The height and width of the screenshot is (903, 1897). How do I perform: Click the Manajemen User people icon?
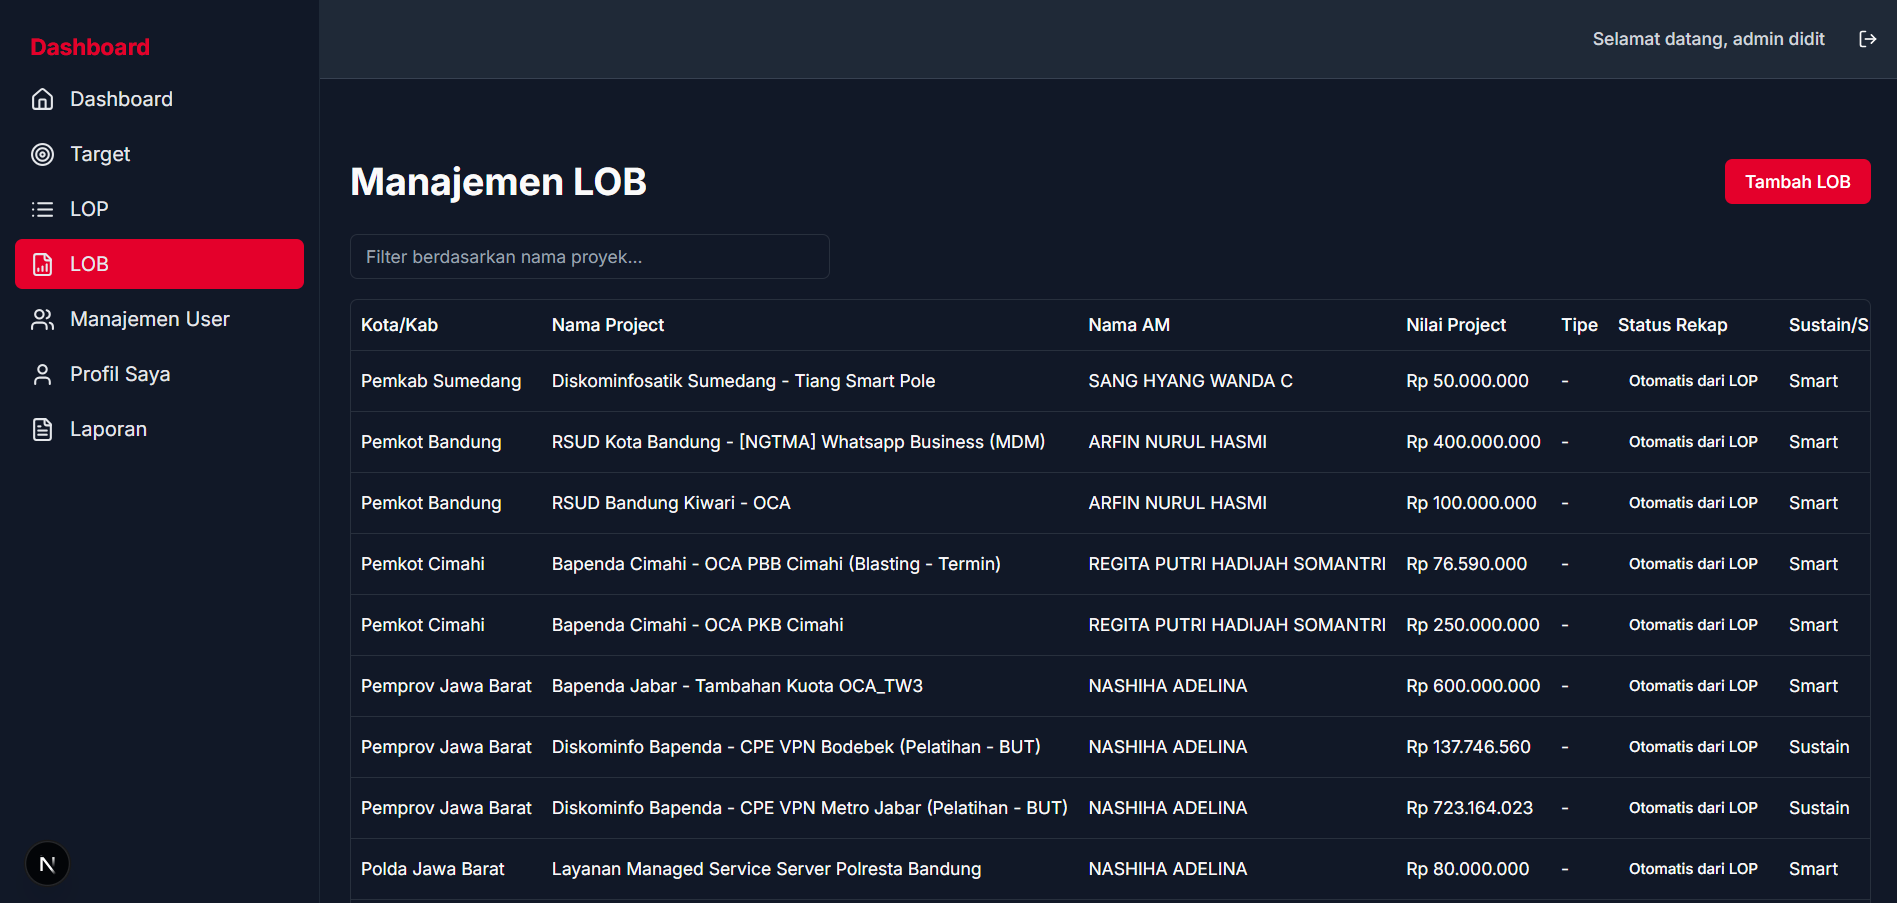(42, 319)
